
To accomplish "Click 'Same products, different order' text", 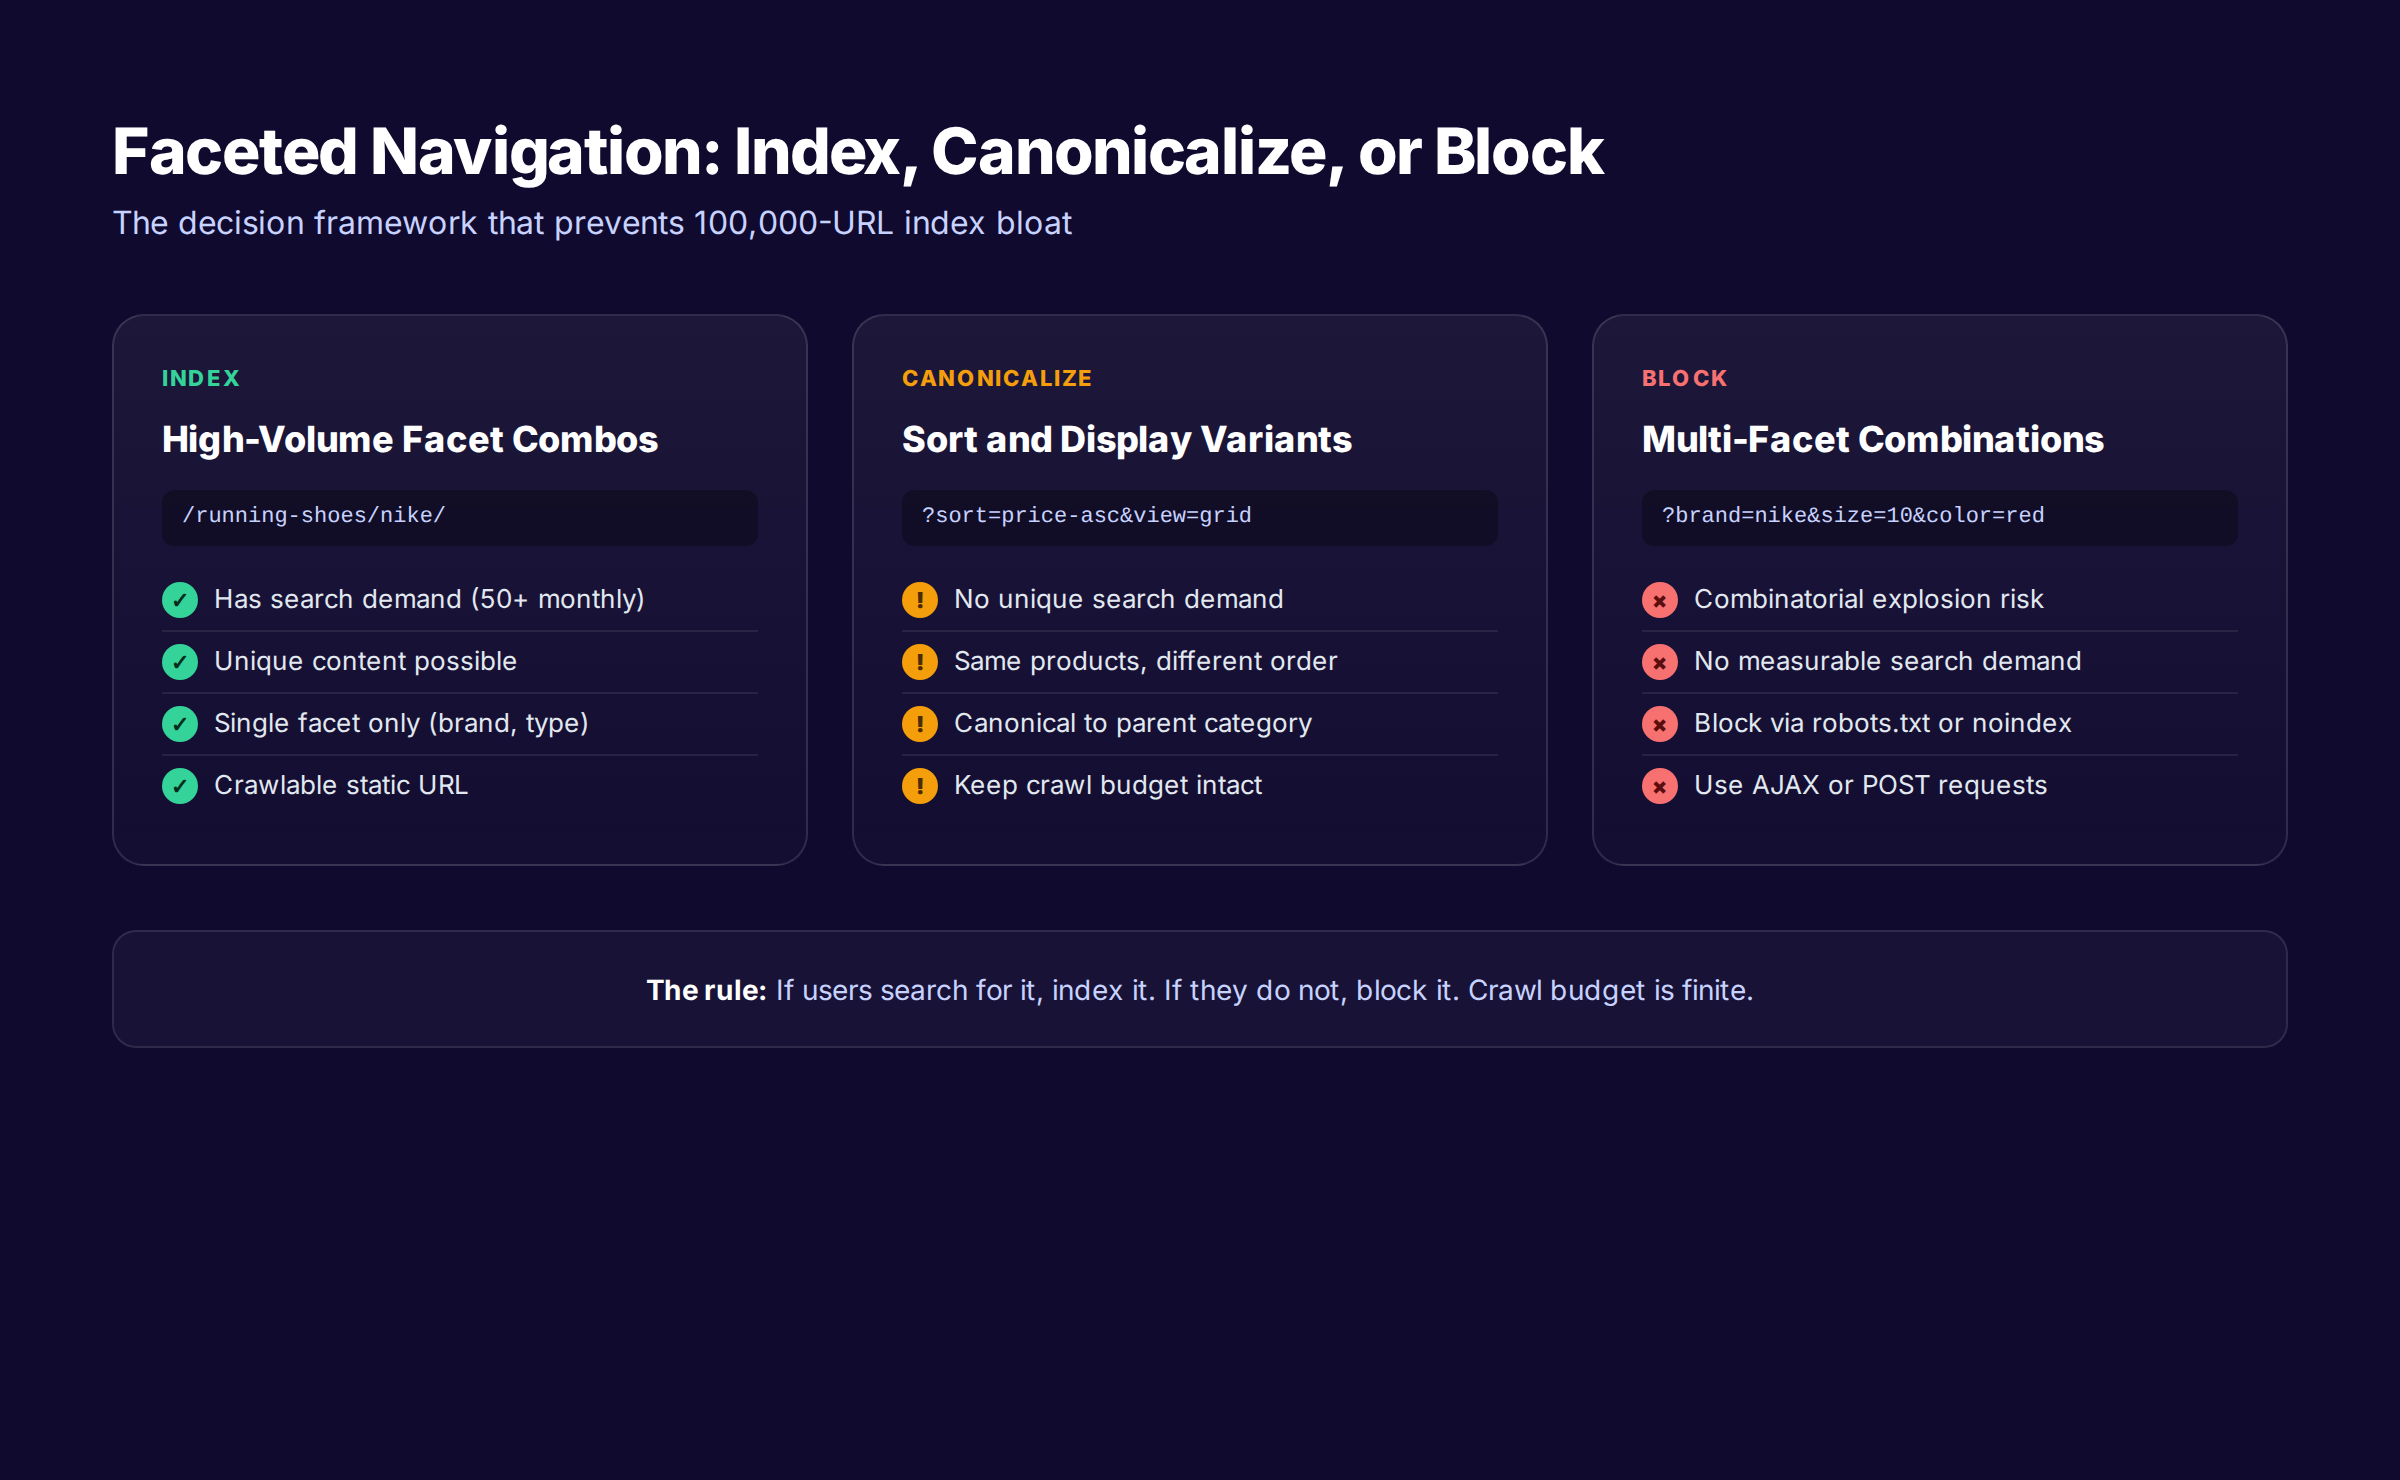I will click(x=1145, y=661).
